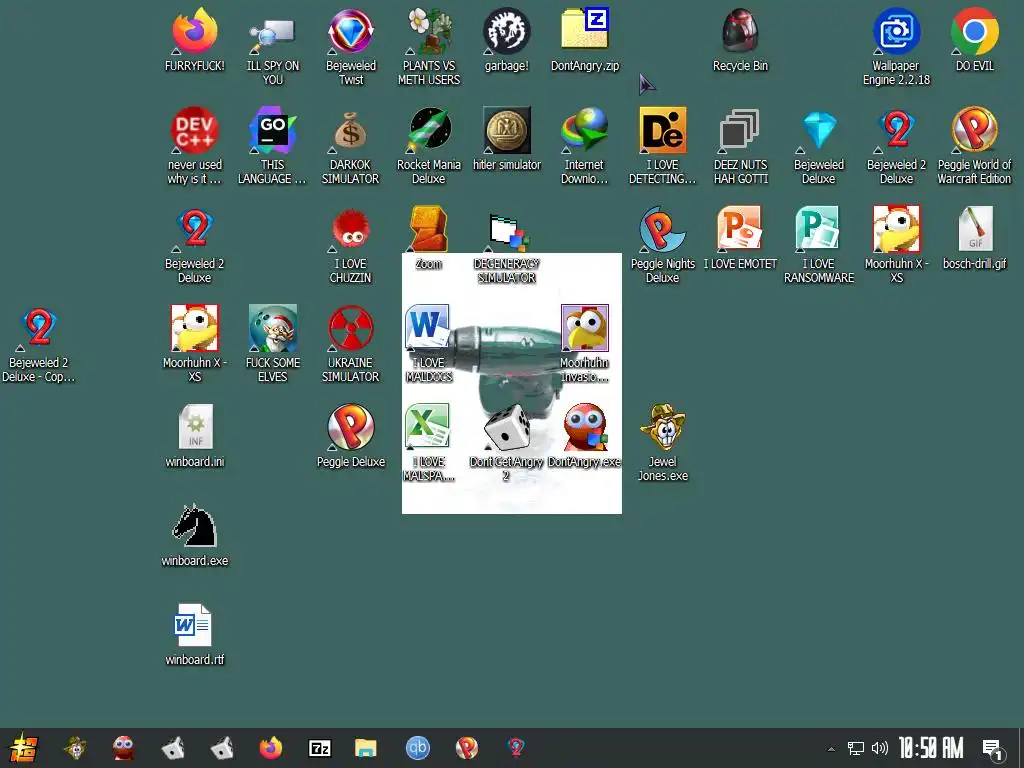
Task: Open File Explorer from the taskbar
Action: tap(366, 748)
